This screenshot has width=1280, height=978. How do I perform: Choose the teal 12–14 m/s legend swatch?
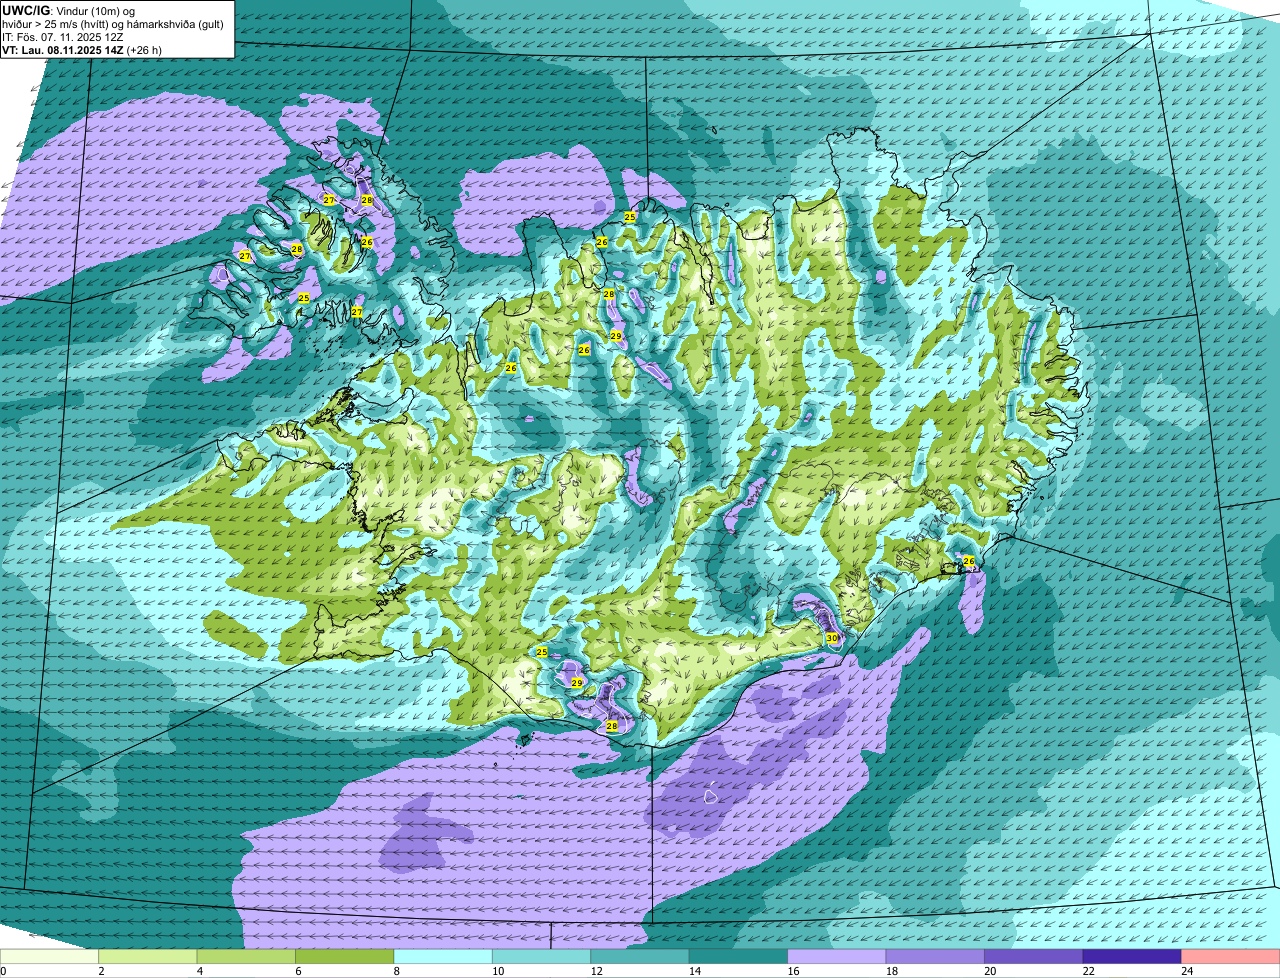point(640,956)
